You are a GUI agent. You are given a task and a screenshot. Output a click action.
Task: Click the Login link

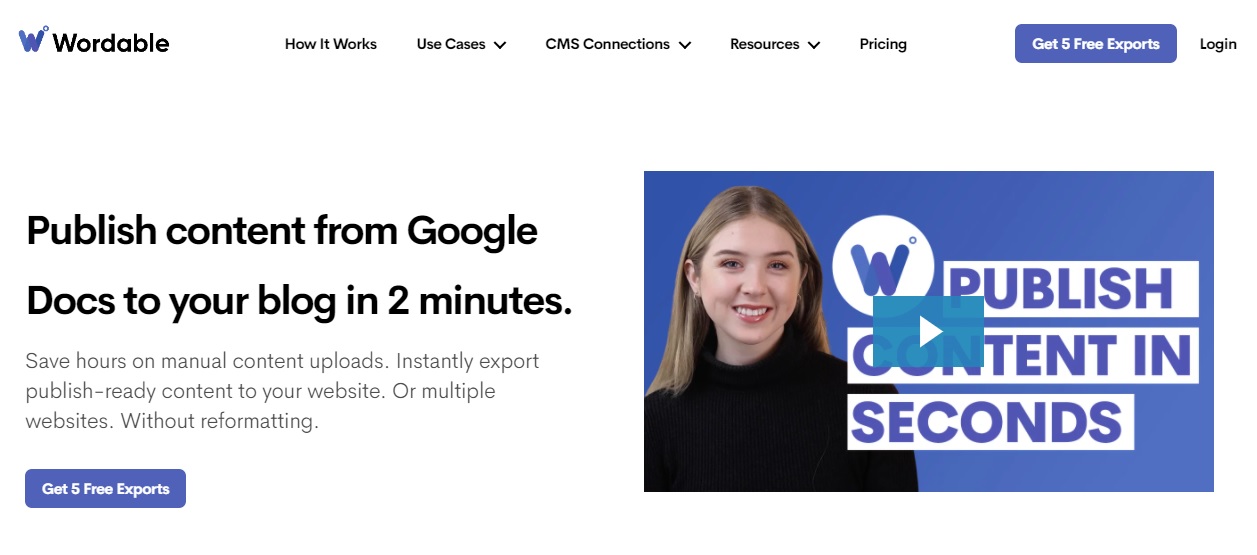(x=1218, y=44)
